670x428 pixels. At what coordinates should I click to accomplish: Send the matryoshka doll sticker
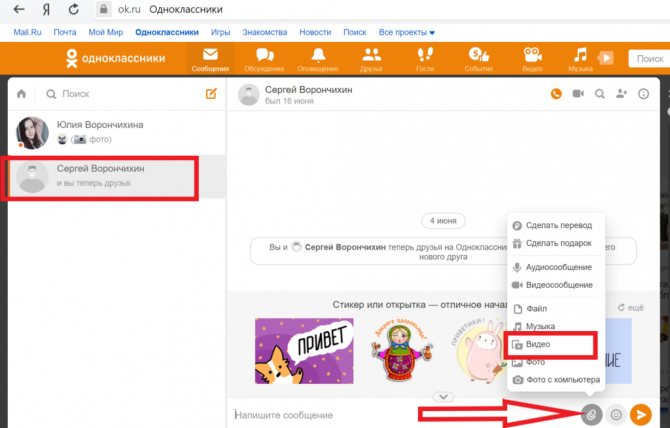(x=400, y=349)
